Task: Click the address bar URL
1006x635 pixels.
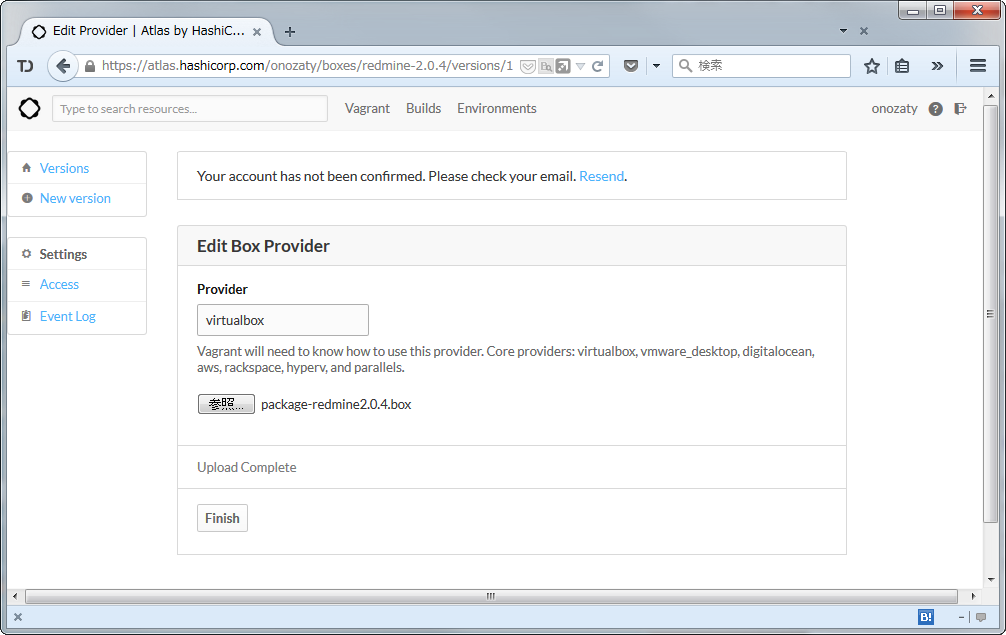Action: (307, 65)
